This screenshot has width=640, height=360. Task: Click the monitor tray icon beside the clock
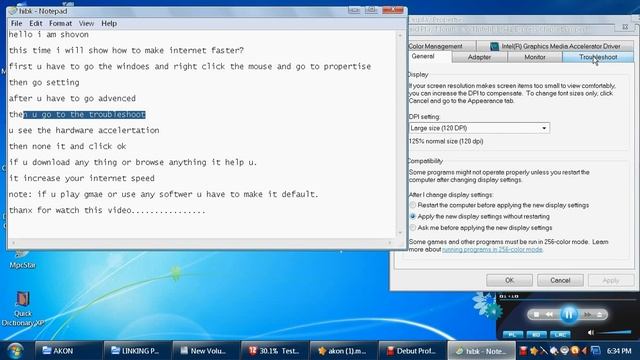(x=596, y=350)
